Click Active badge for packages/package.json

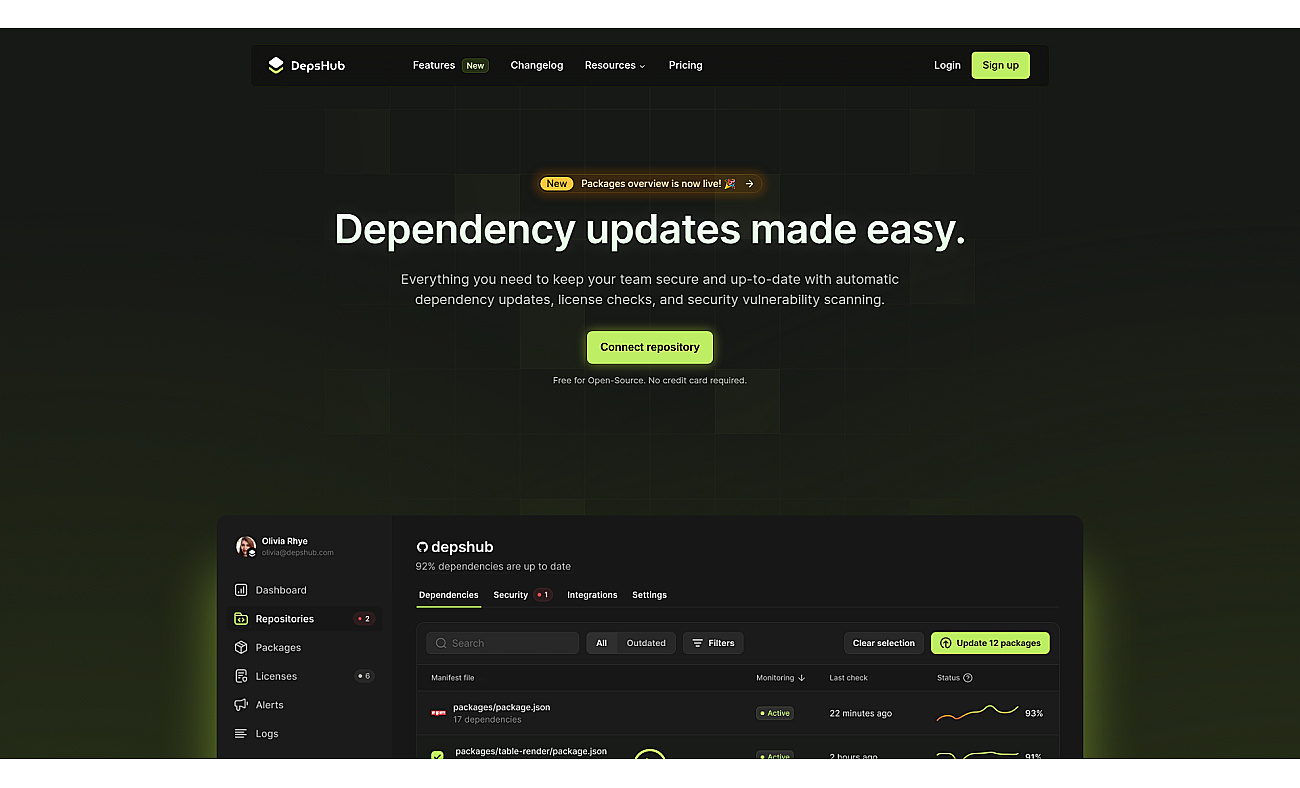click(x=775, y=713)
